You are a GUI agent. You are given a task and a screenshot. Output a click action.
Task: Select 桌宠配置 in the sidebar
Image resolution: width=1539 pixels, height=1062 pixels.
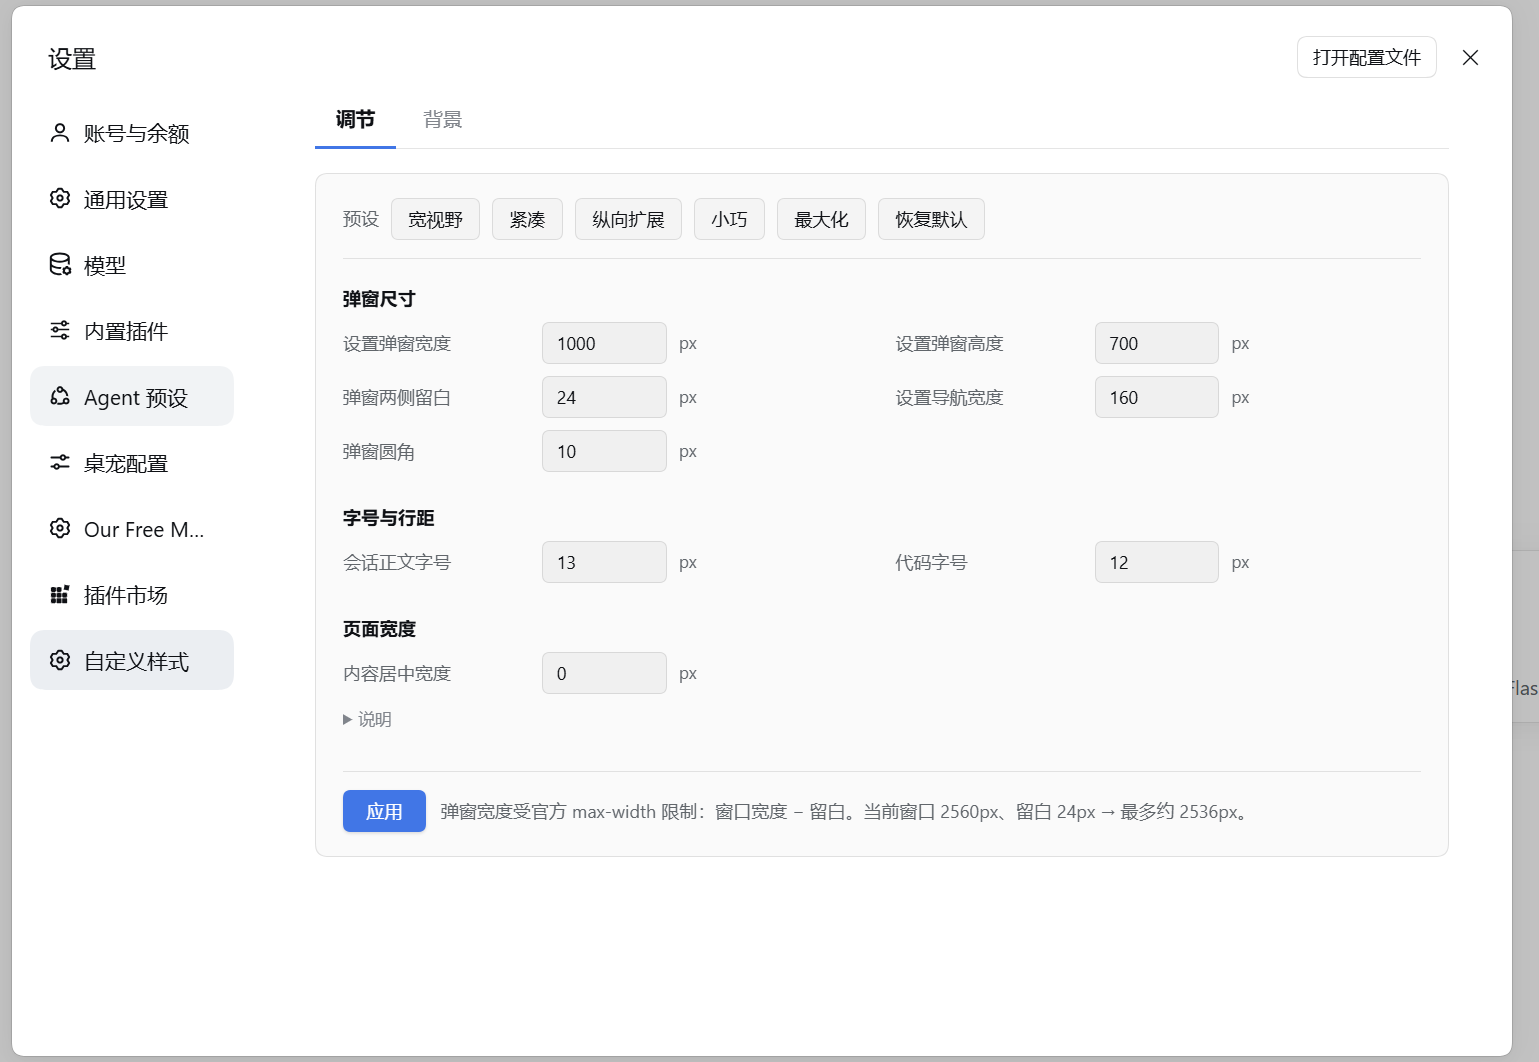132,463
